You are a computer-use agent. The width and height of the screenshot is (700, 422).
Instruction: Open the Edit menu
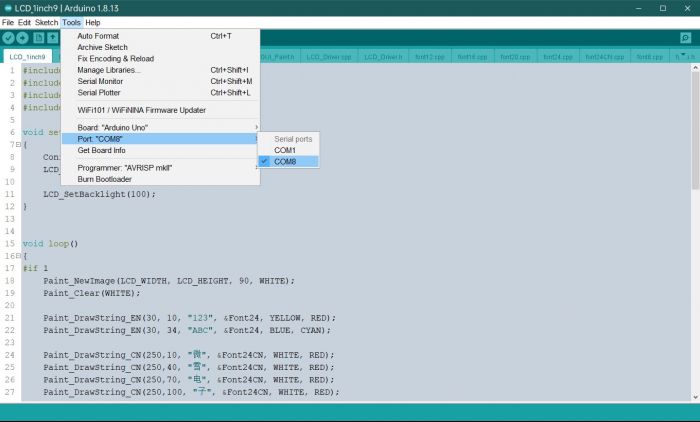tap(24, 22)
